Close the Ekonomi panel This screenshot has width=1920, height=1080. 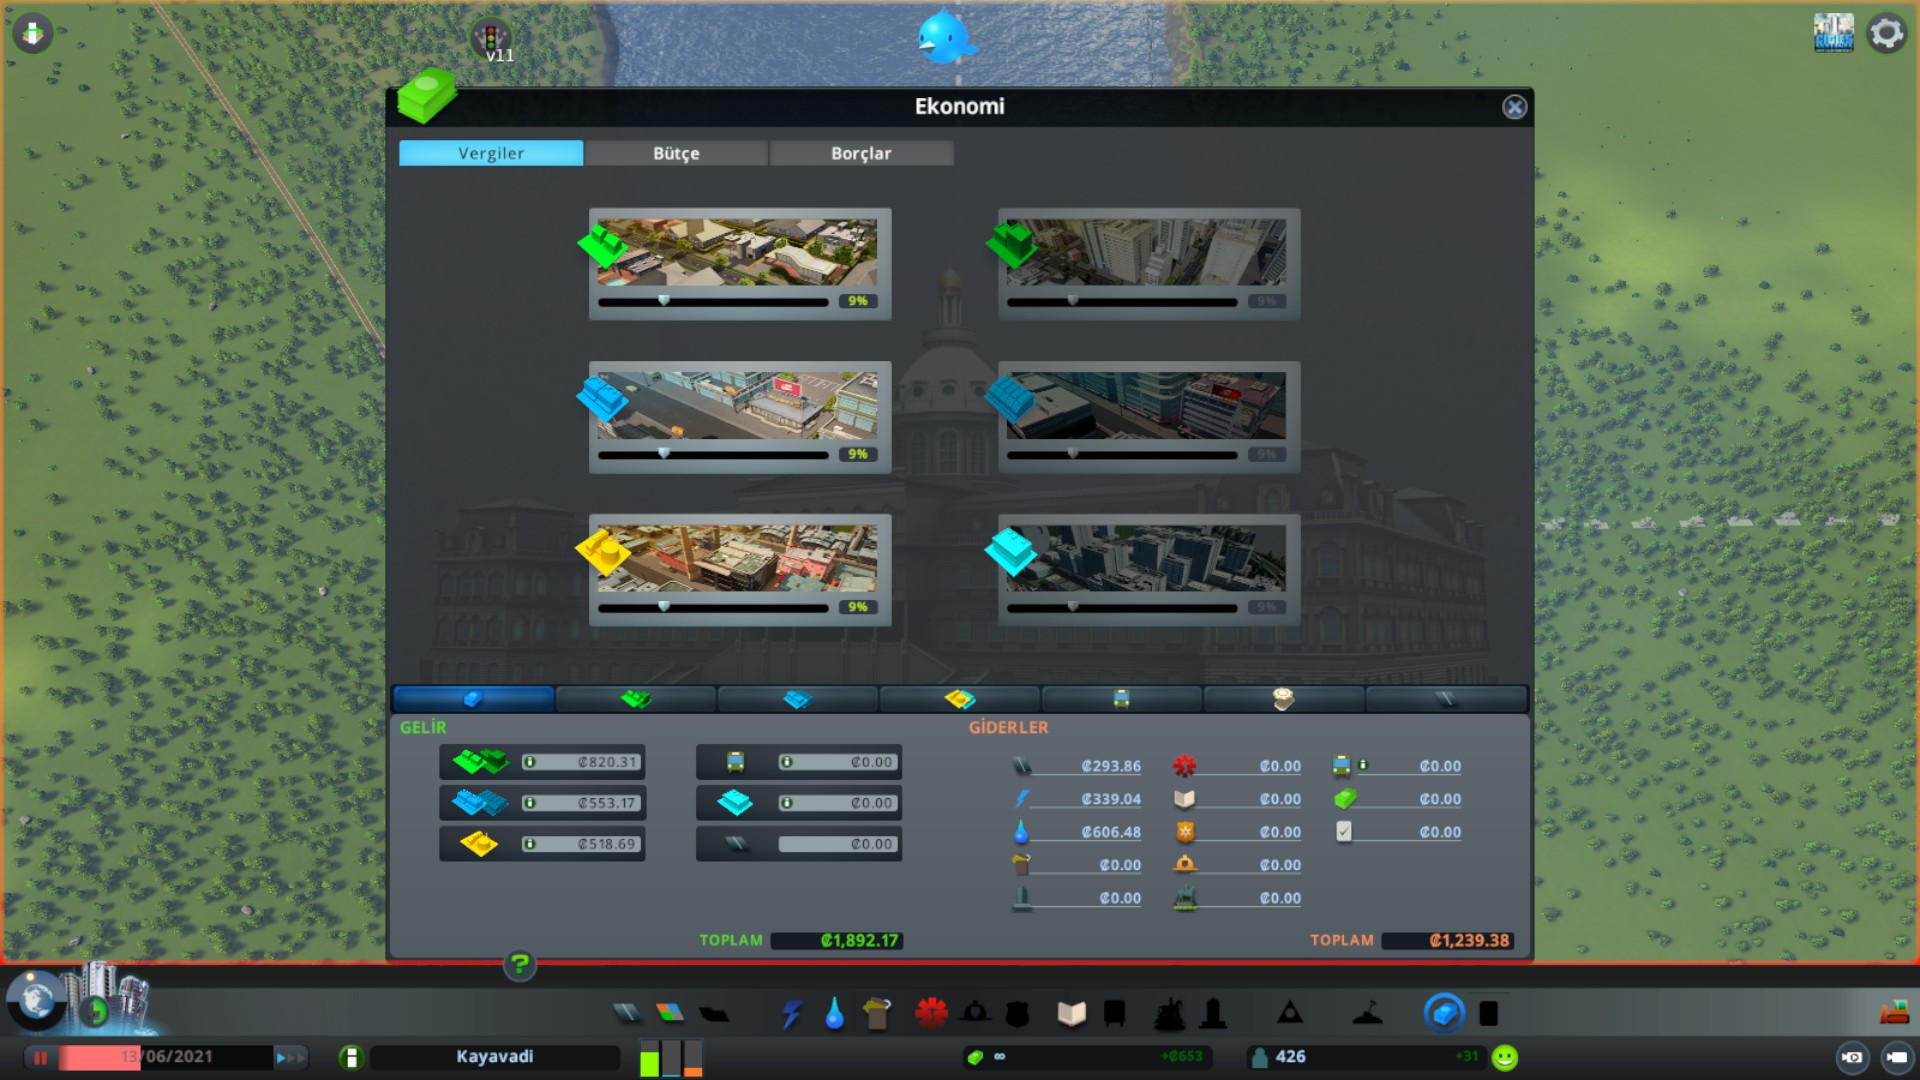[x=1514, y=107]
